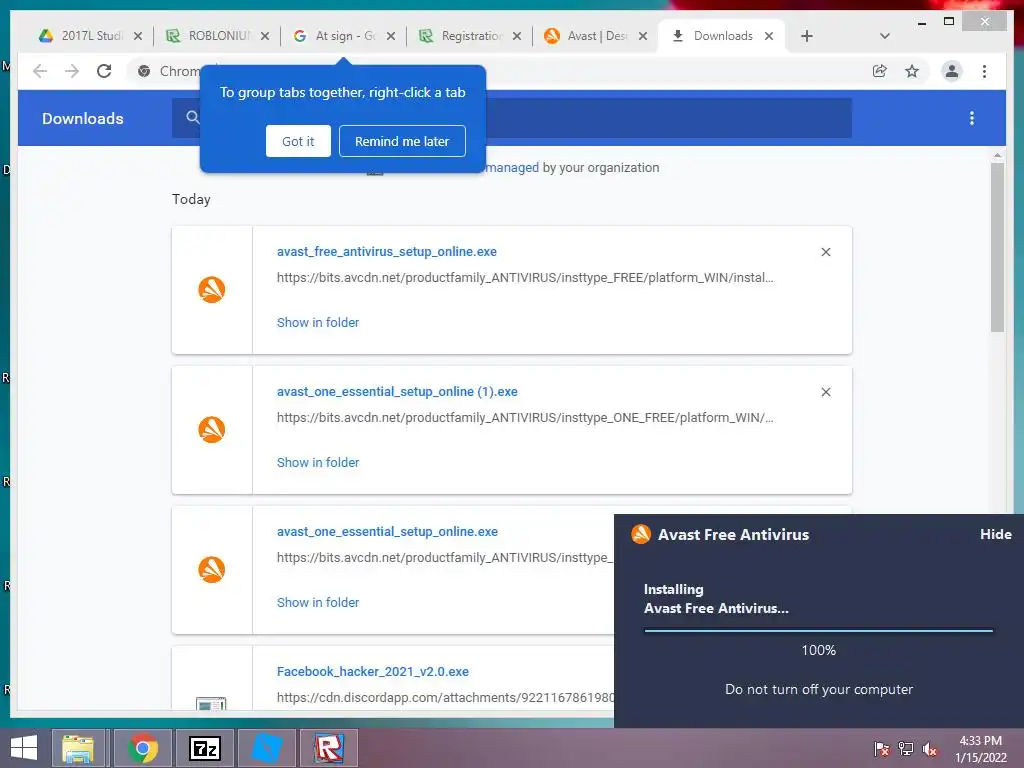Screen dimensions: 1024x768
Task: Bookmark this page with star icon
Action: [912, 71]
